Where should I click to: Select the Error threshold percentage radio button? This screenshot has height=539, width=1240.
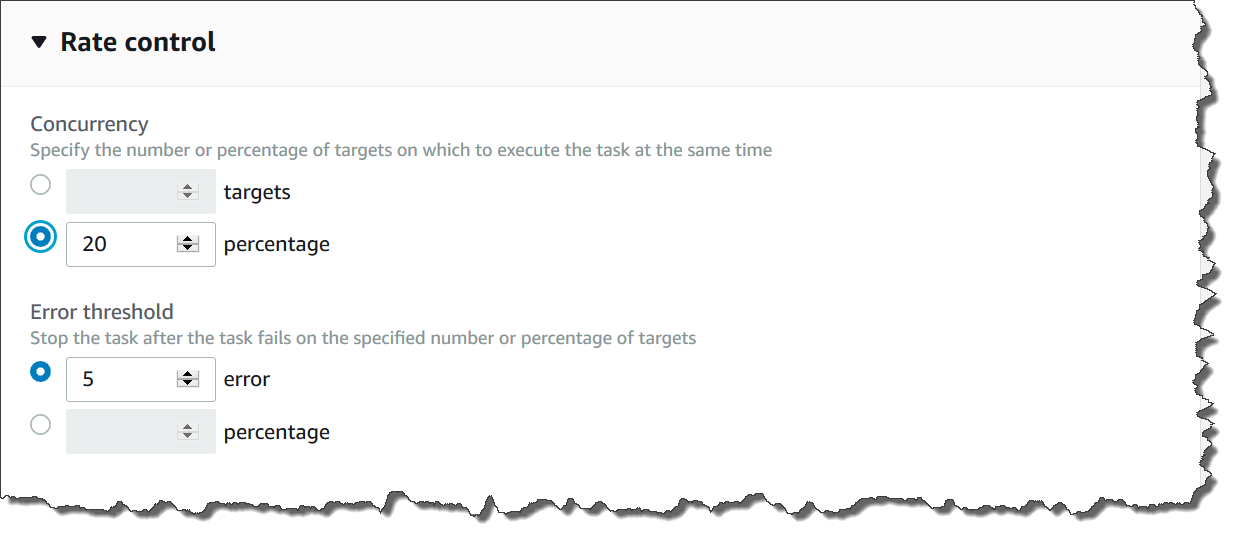click(40, 425)
